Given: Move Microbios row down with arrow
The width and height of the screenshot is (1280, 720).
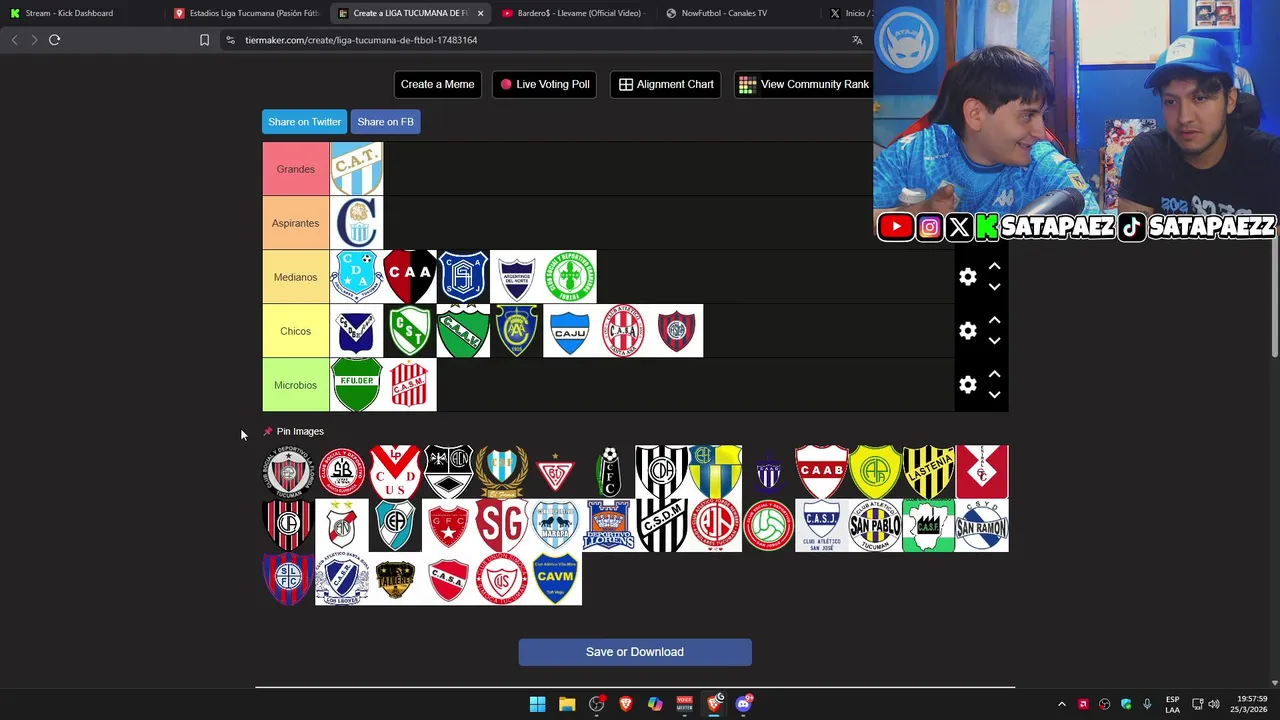Looking at the screenshot, I should click(994, 395).
